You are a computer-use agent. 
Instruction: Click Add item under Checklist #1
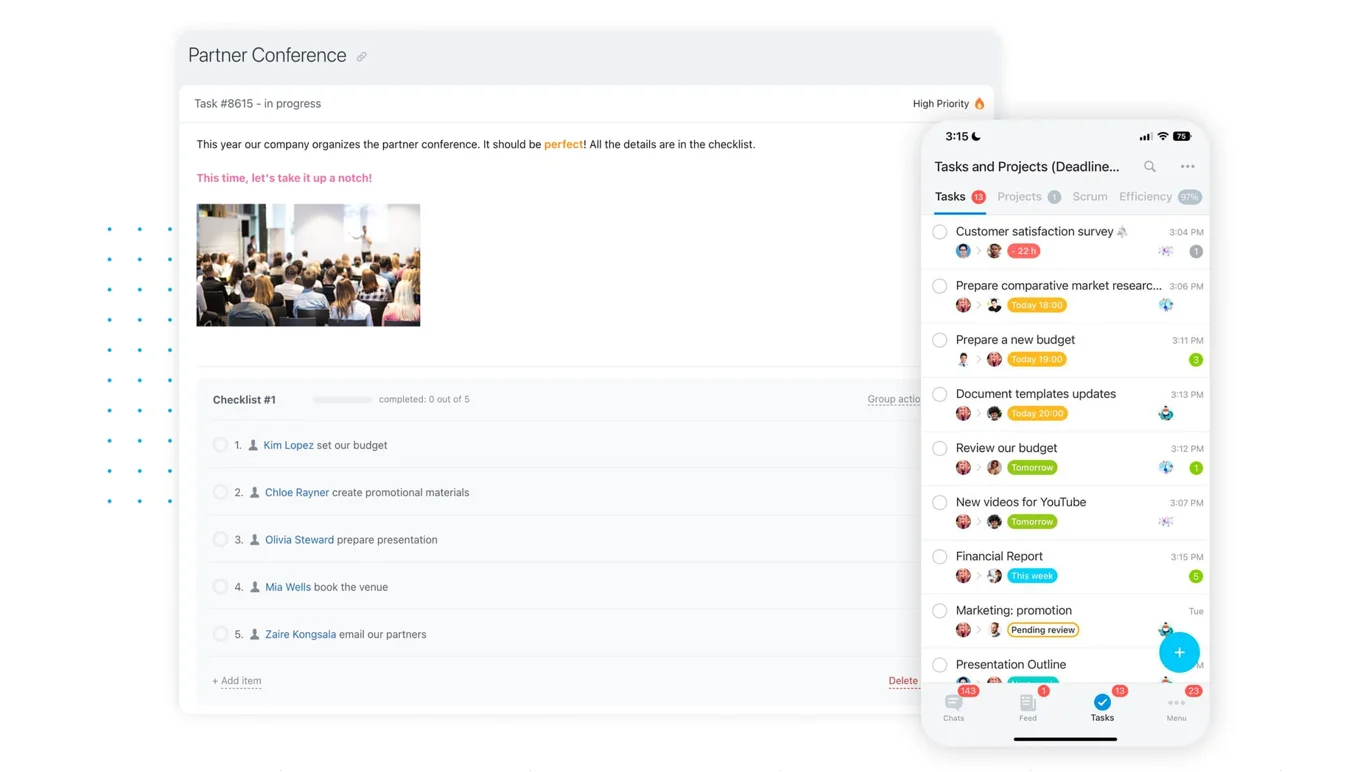236,680
